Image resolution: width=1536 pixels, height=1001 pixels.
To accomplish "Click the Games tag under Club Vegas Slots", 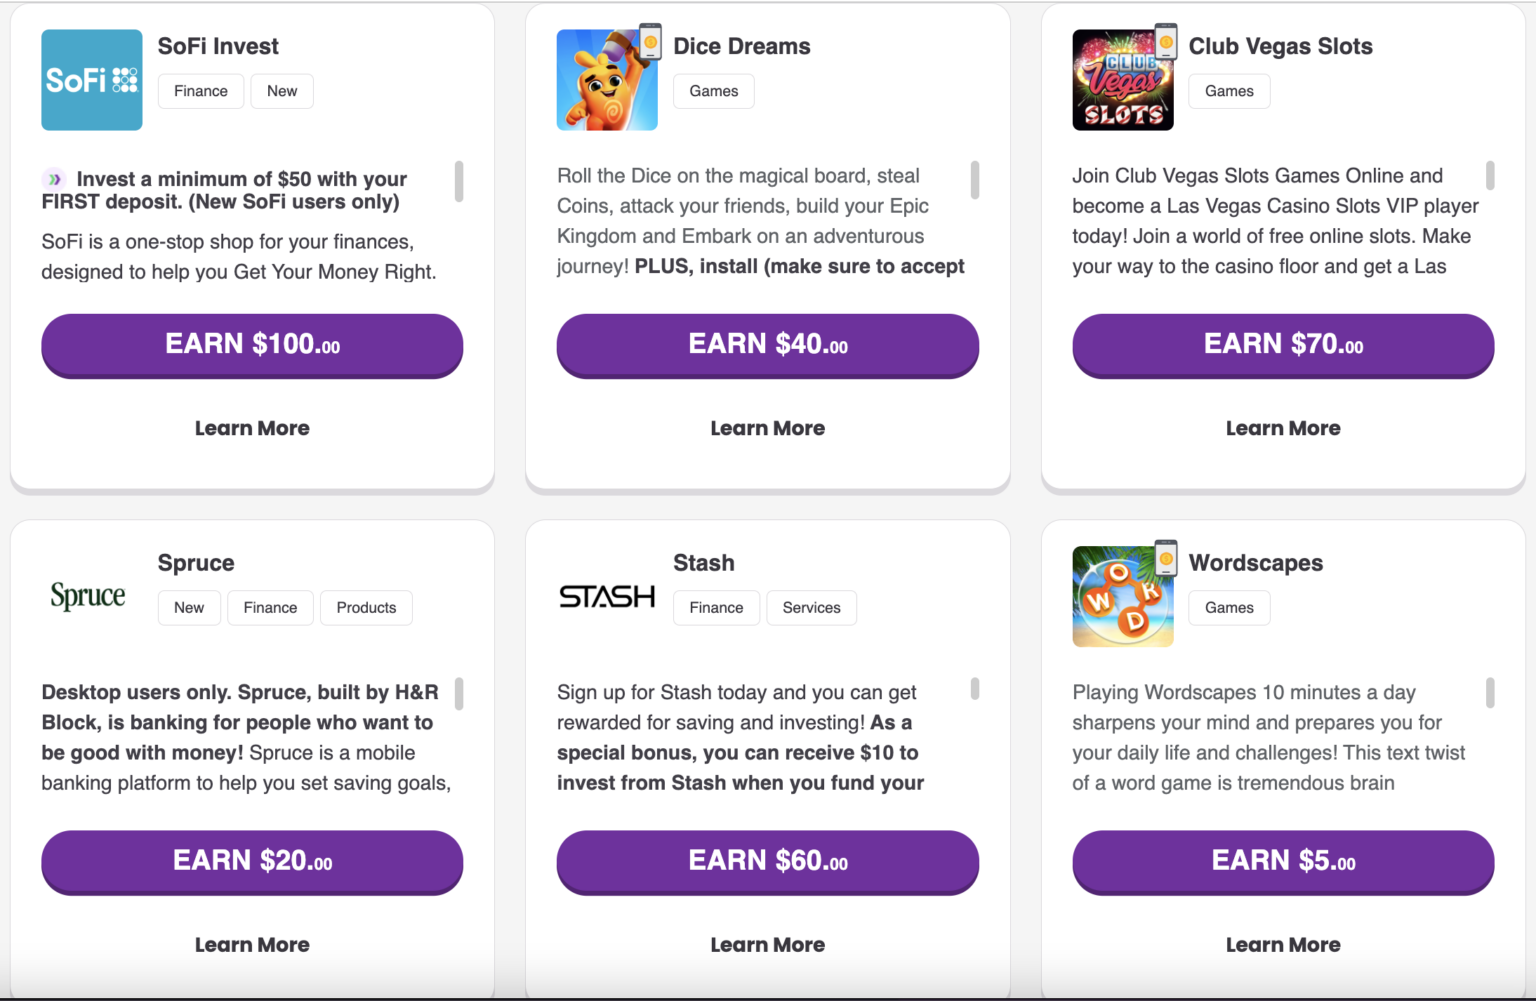I will pyautogui.click(x=1229, y=91).
